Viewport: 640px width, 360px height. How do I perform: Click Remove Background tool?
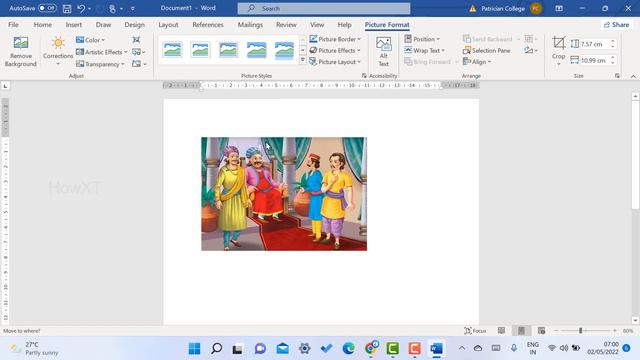(x=20, y=51)
